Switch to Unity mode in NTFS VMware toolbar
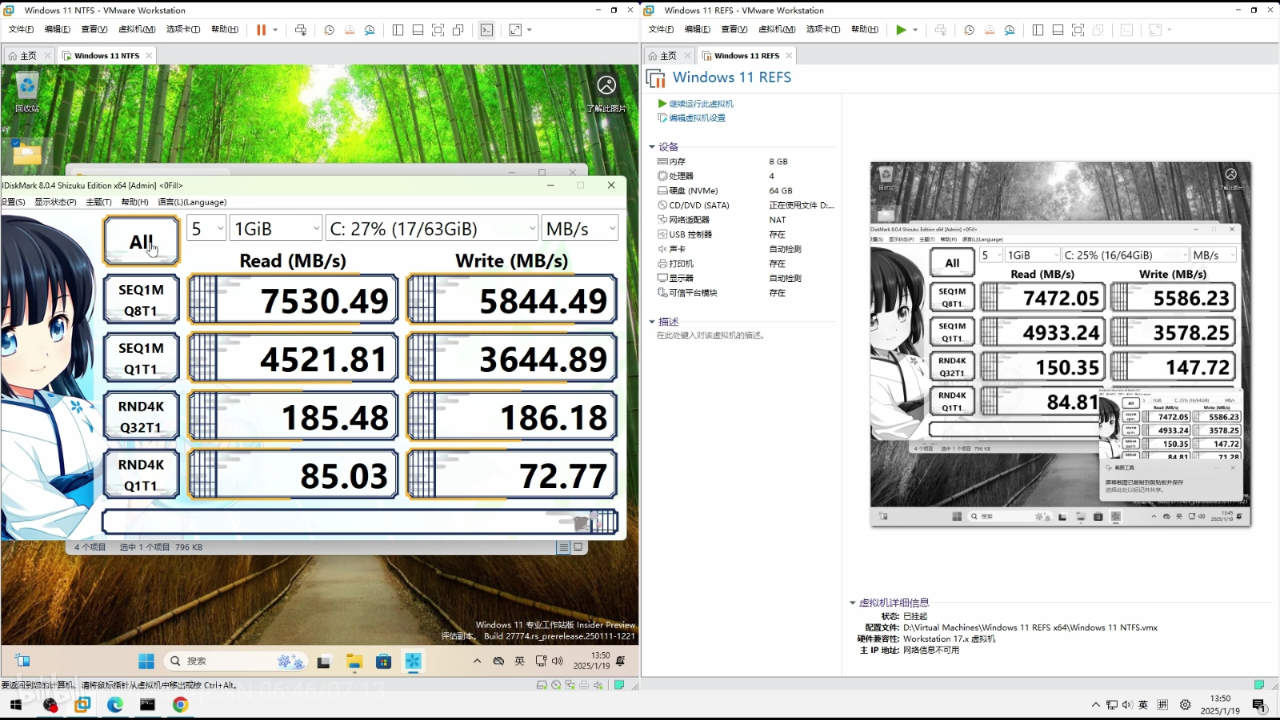 (x=458, y=30)
